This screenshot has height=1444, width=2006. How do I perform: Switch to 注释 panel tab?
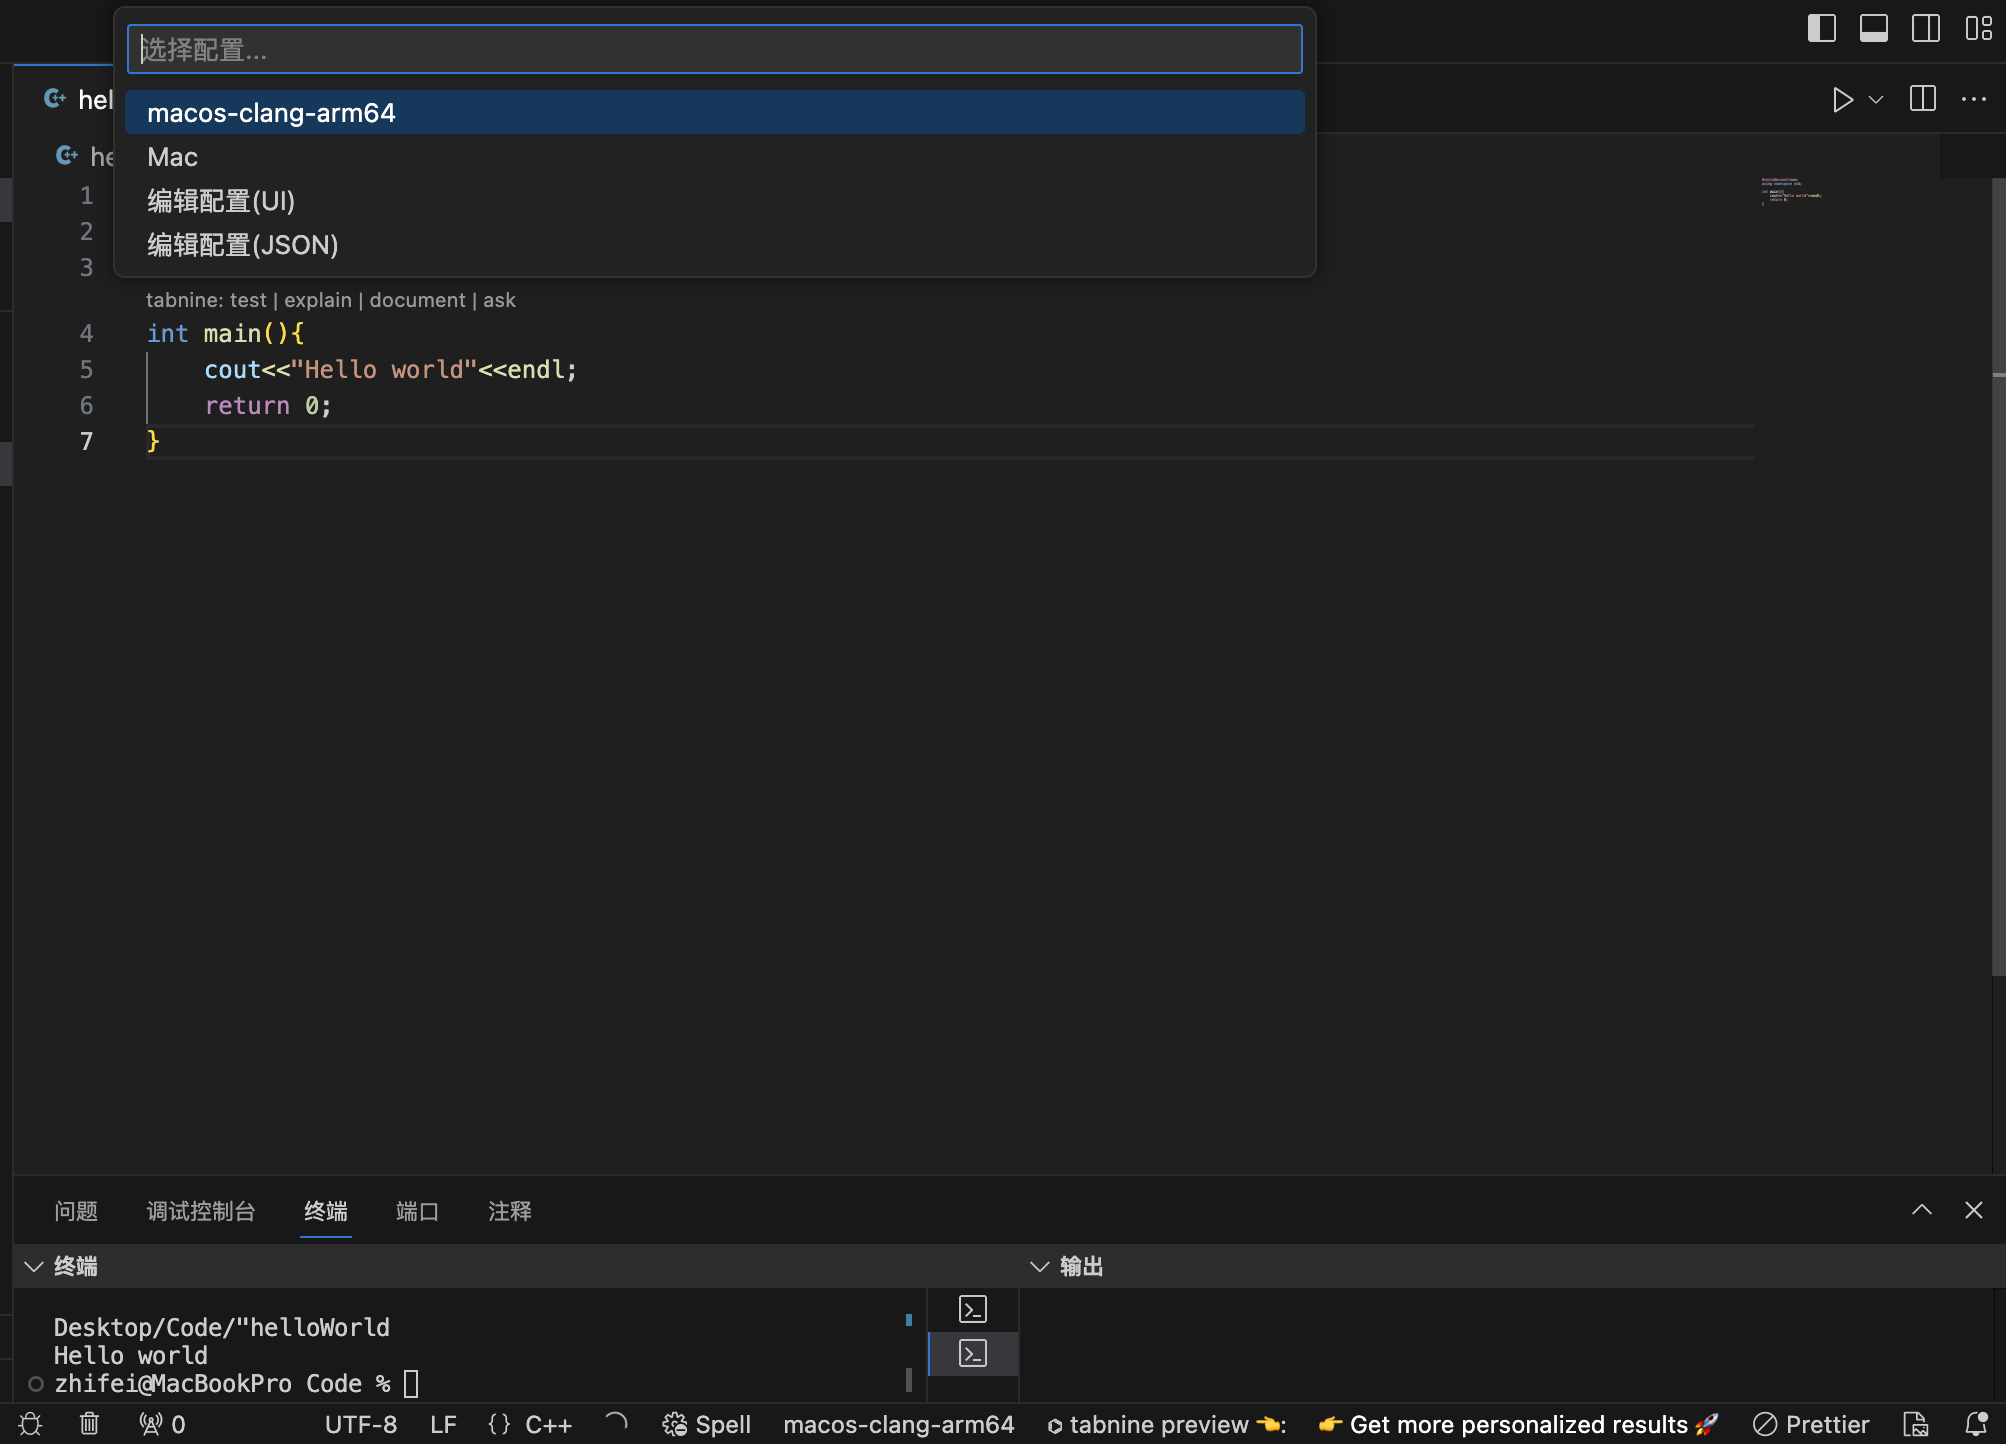tap(510, 1211)
